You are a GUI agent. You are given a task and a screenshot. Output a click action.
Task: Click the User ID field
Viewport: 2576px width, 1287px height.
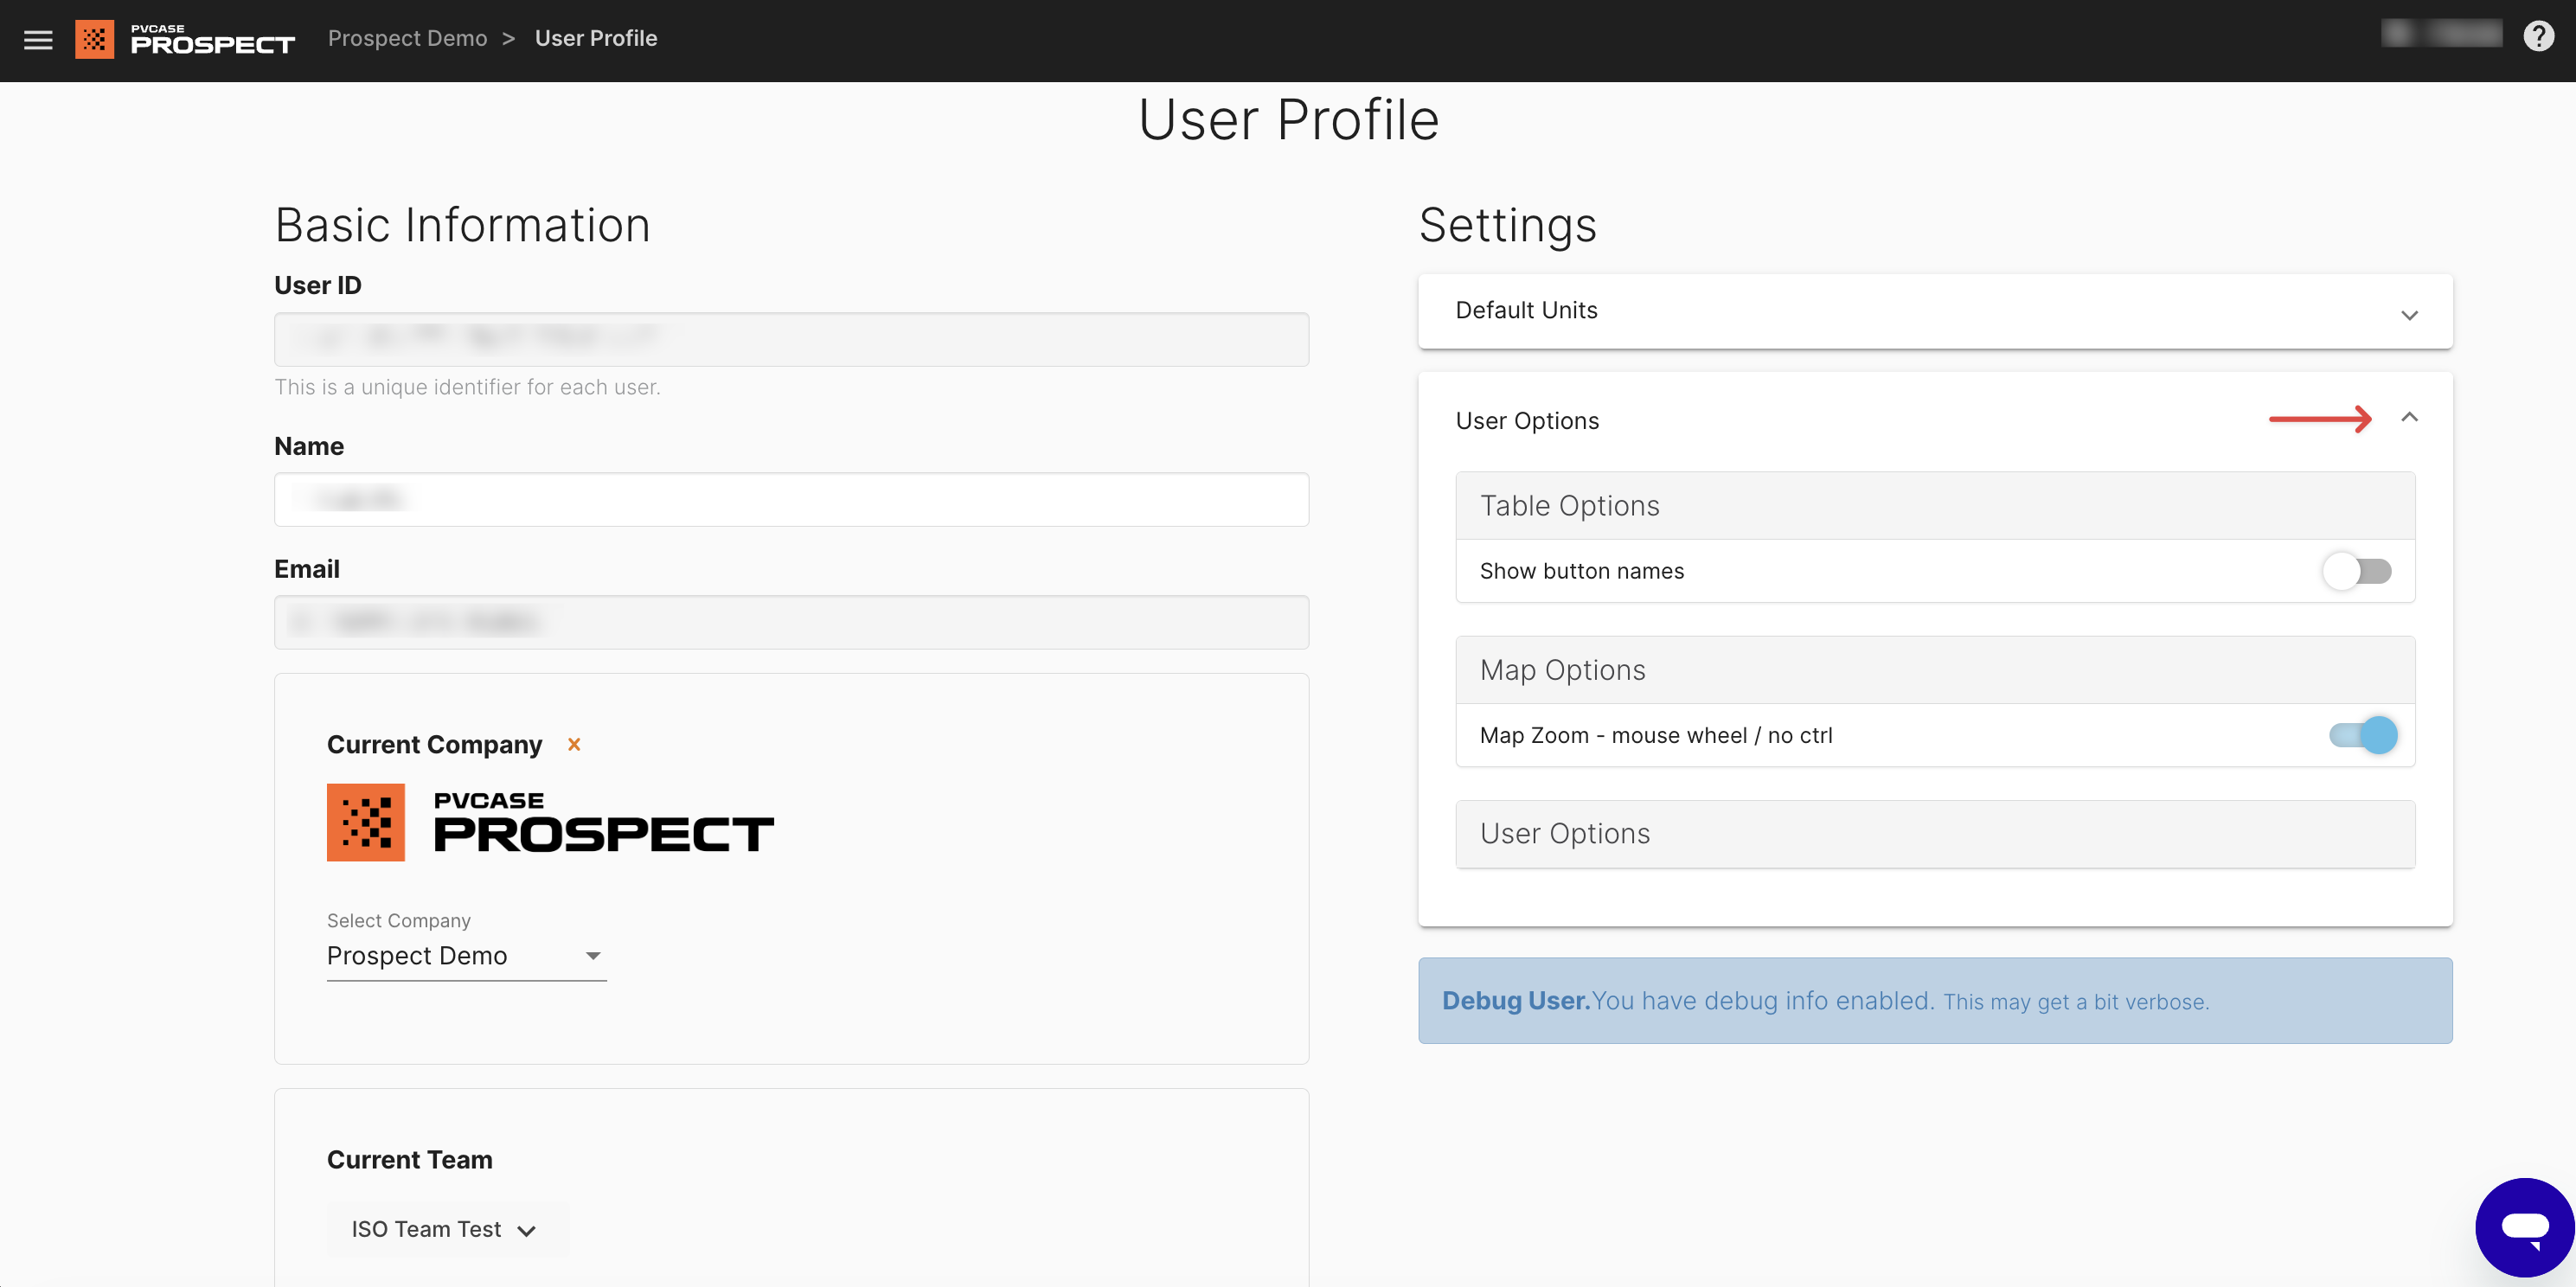pos(791,339)
